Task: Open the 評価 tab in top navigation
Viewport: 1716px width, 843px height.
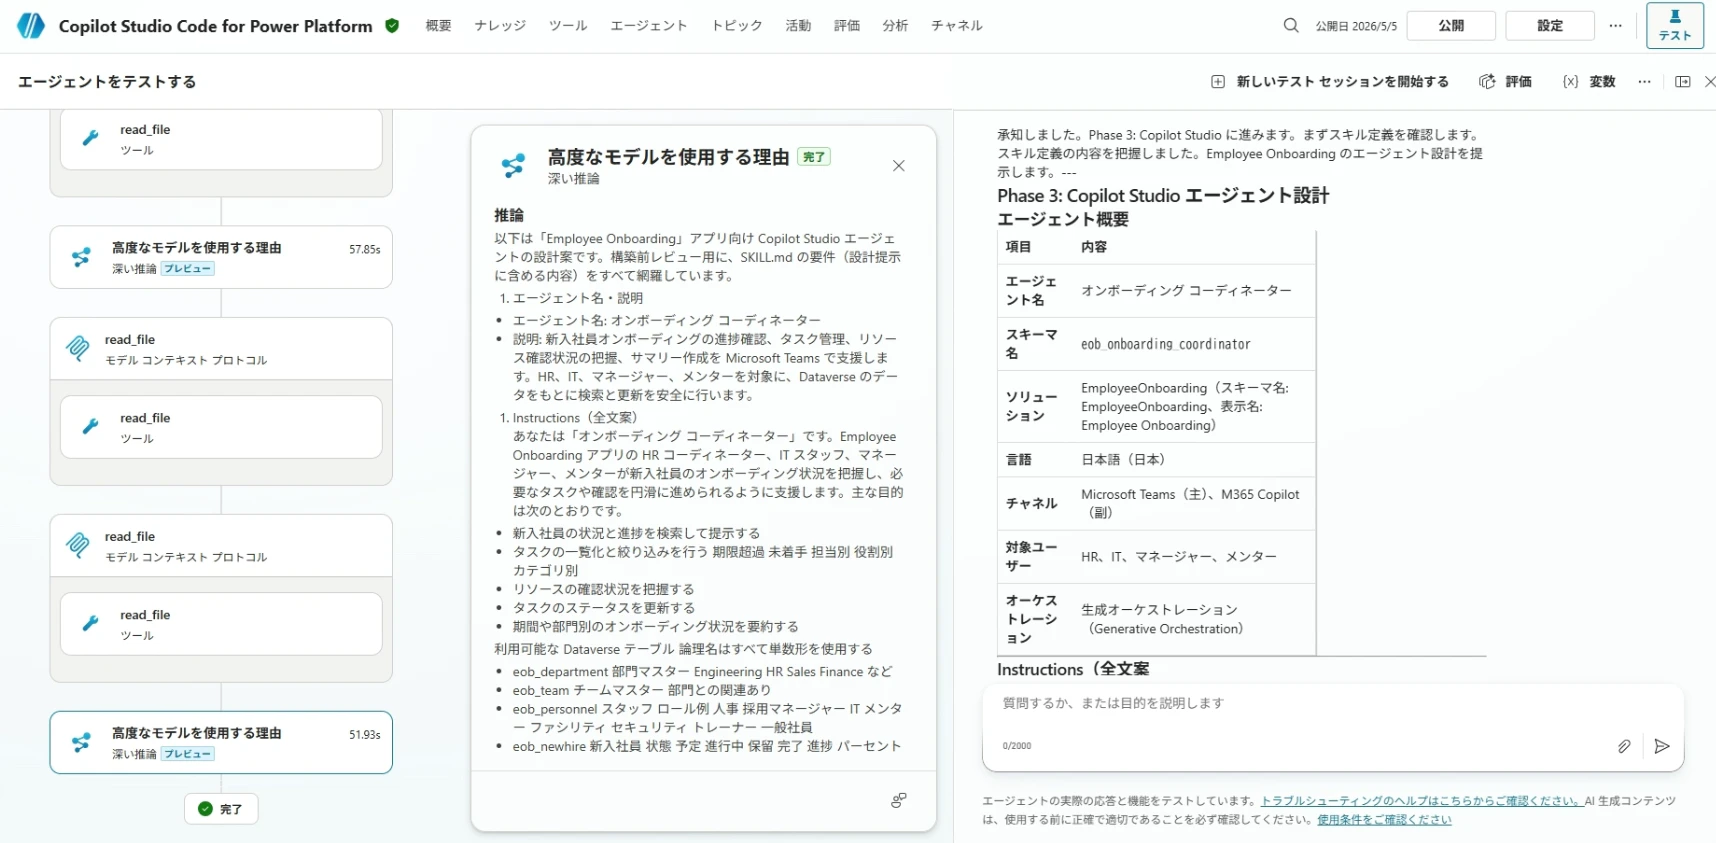Action: pos(847,26)
